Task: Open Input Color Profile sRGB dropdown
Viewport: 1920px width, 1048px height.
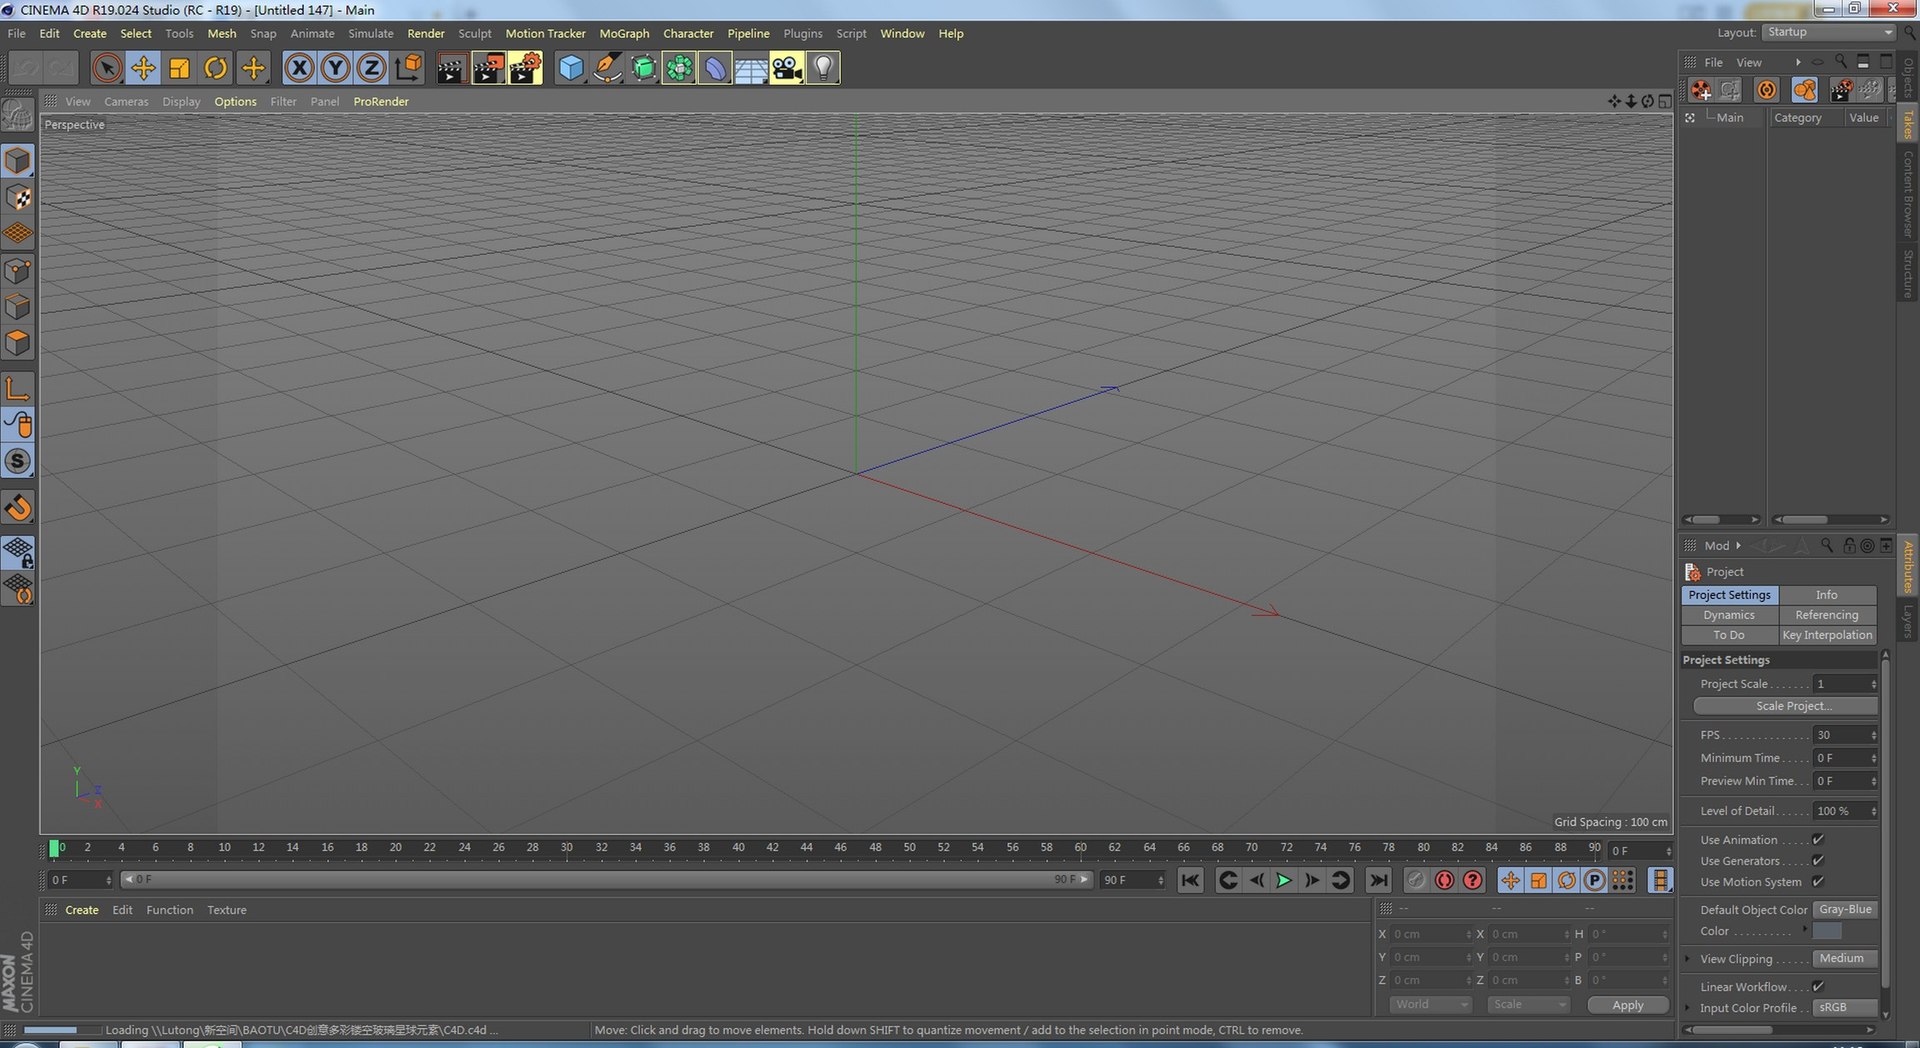Action: tap(1845, 1008)
